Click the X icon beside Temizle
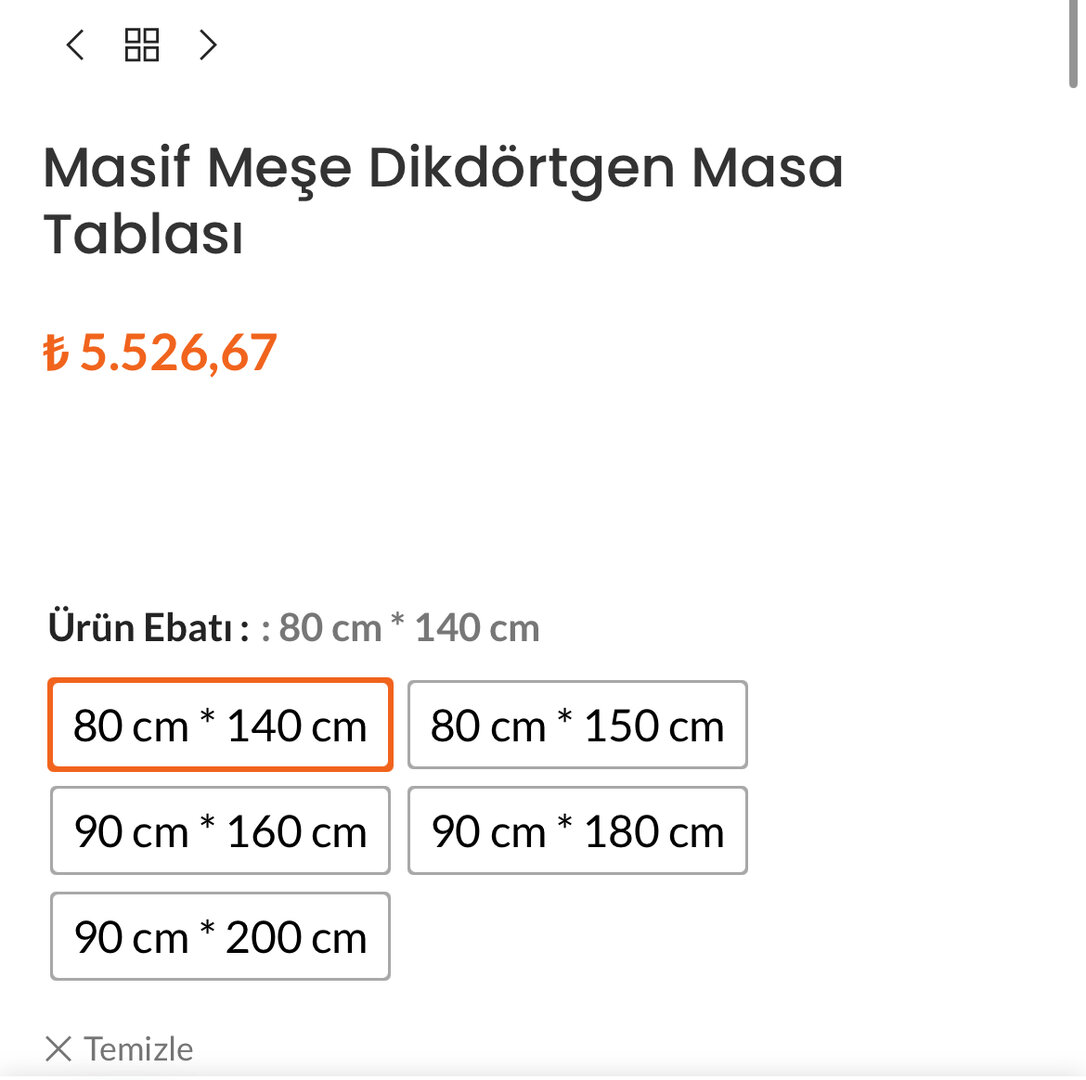The width and height of the screenshot is (1086, 1080). click(59, 1049)
